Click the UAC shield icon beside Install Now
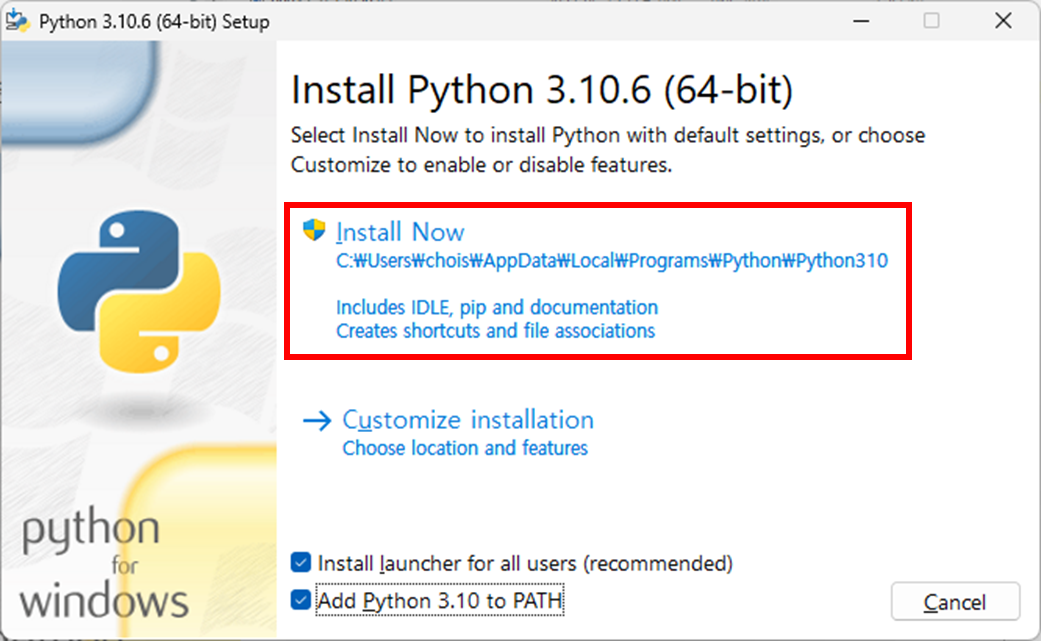Image resolution: width=1041 pixels, height=641 pixels. pos(314,230)
